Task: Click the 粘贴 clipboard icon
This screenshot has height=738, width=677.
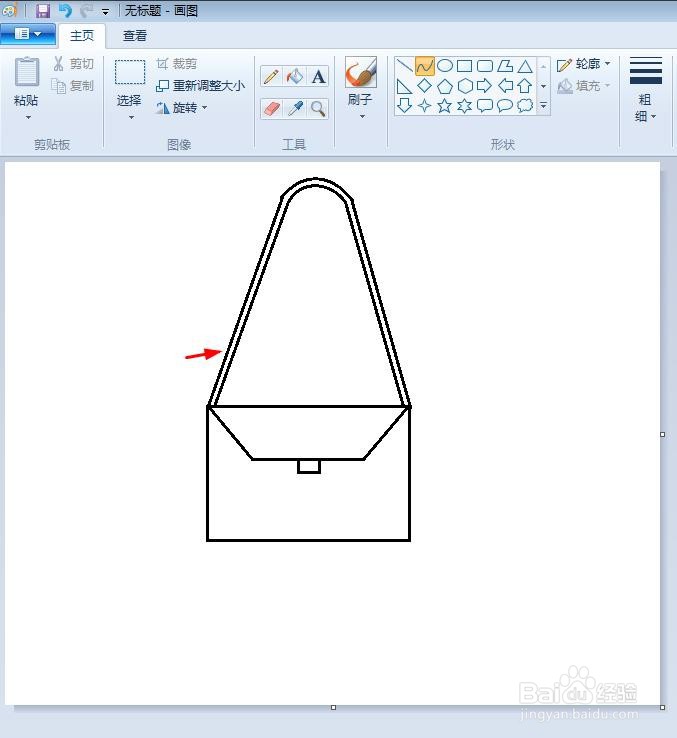Action: (x=26, y=72)
